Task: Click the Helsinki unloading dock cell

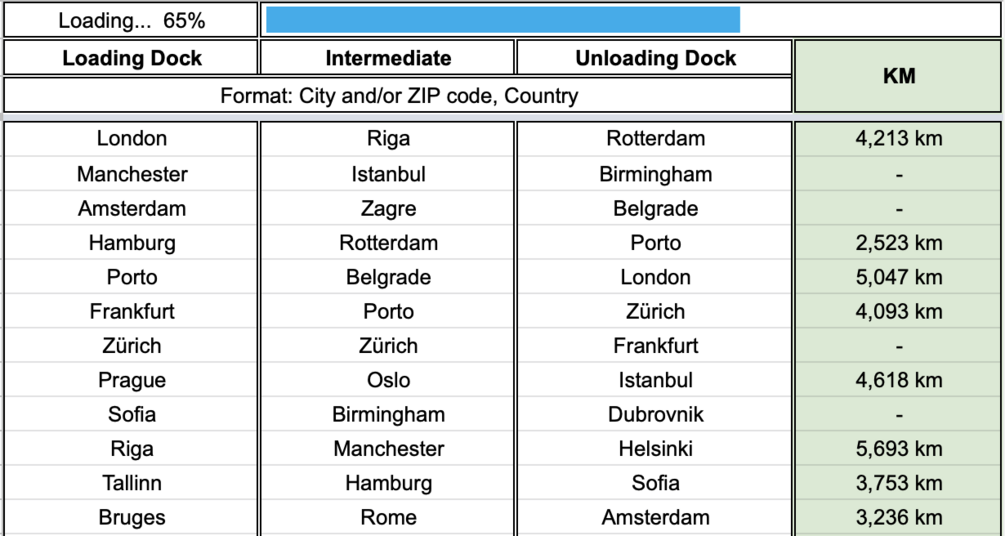Action: pos(655,449)
